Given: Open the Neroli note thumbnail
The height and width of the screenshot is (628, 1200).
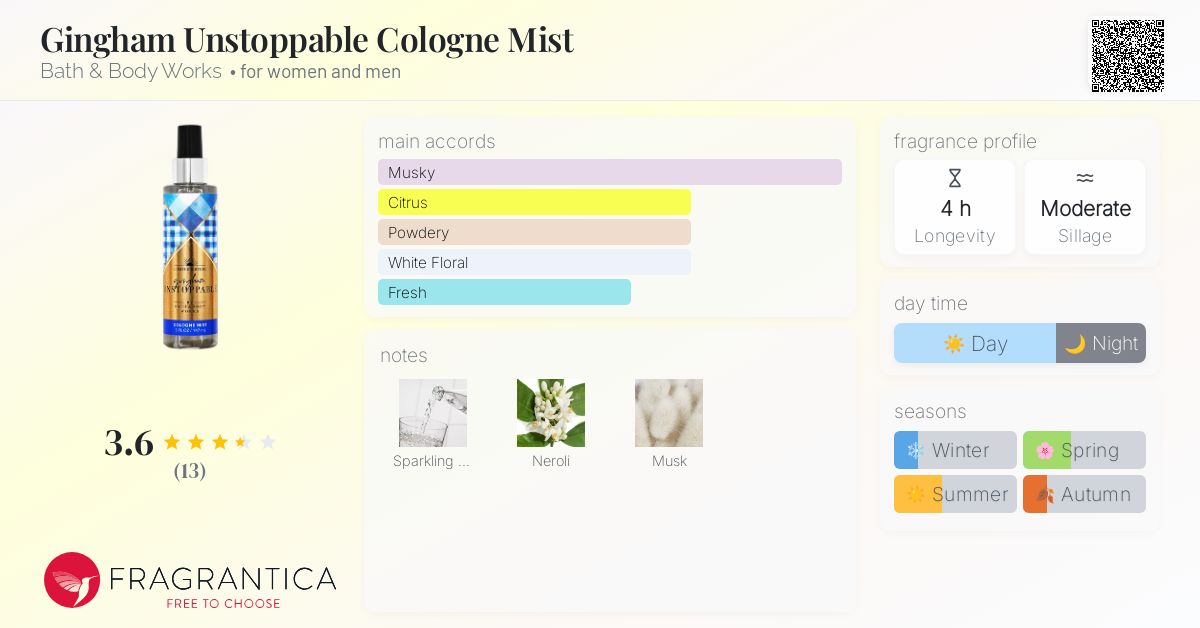Looking at the screenshot, I should tap(551, 413).
